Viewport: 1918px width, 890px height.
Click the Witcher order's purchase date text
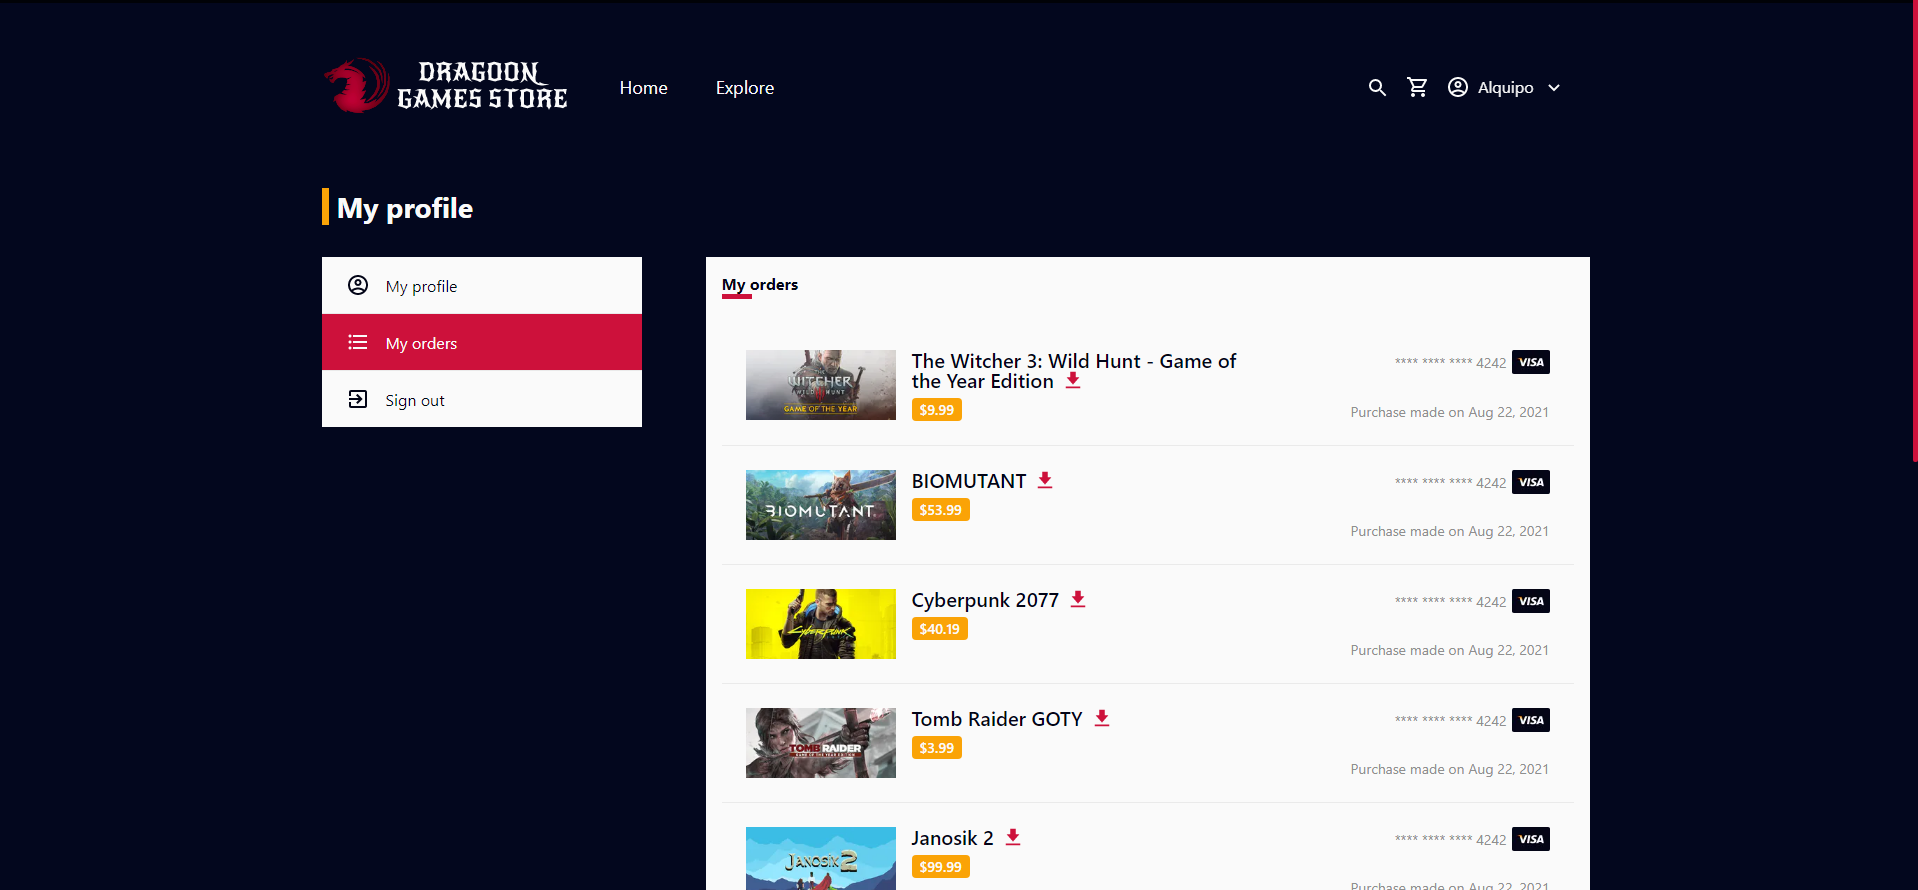pos(1449,412)
